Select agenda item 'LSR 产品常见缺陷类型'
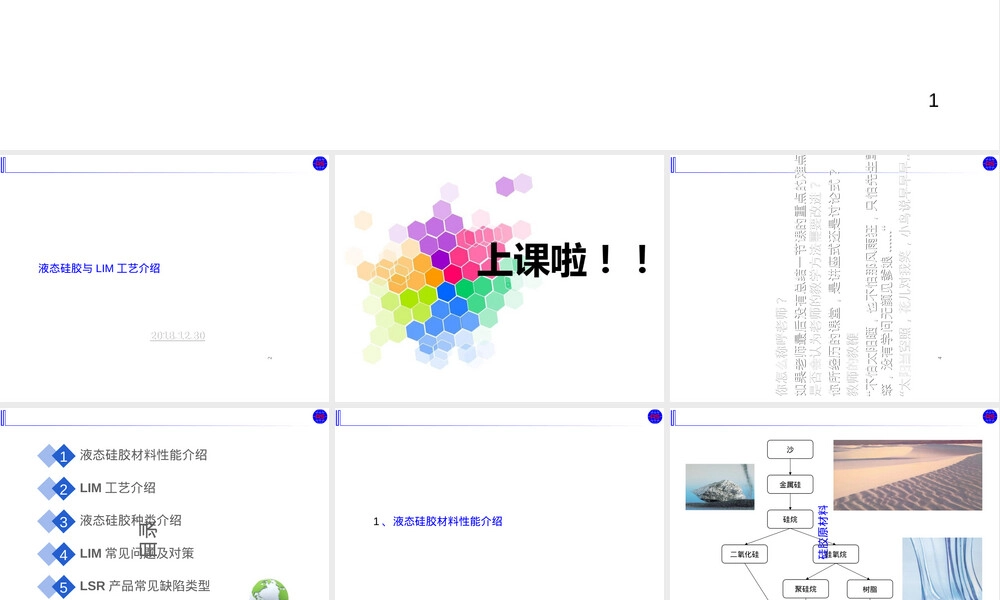 145,586
